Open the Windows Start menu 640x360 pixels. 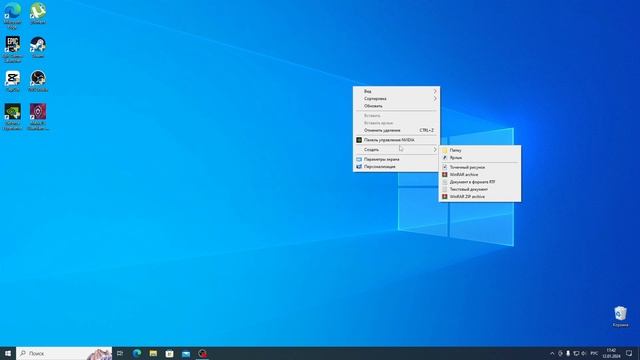pos(8,353)
